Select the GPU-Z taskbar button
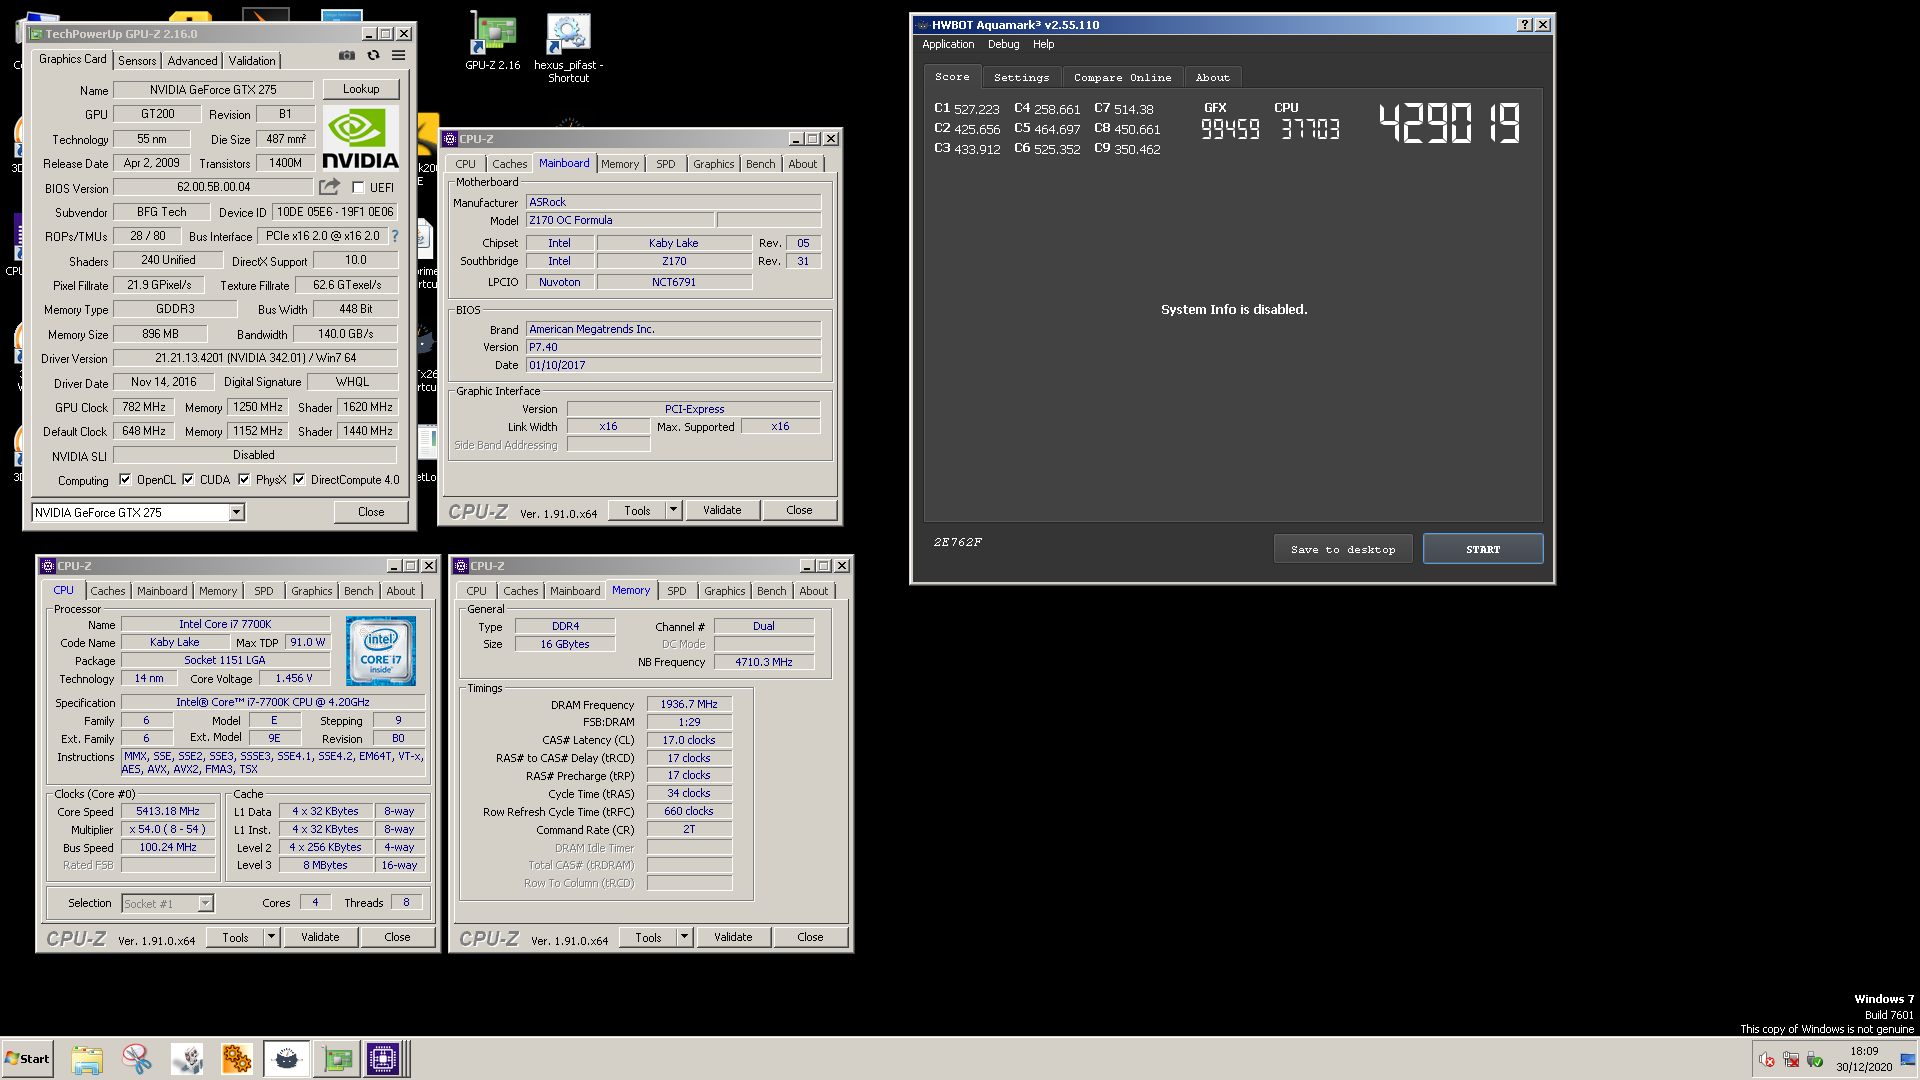This screenshot has height=1080, width=1920. pyautogui.click(x=337, y=1059)
